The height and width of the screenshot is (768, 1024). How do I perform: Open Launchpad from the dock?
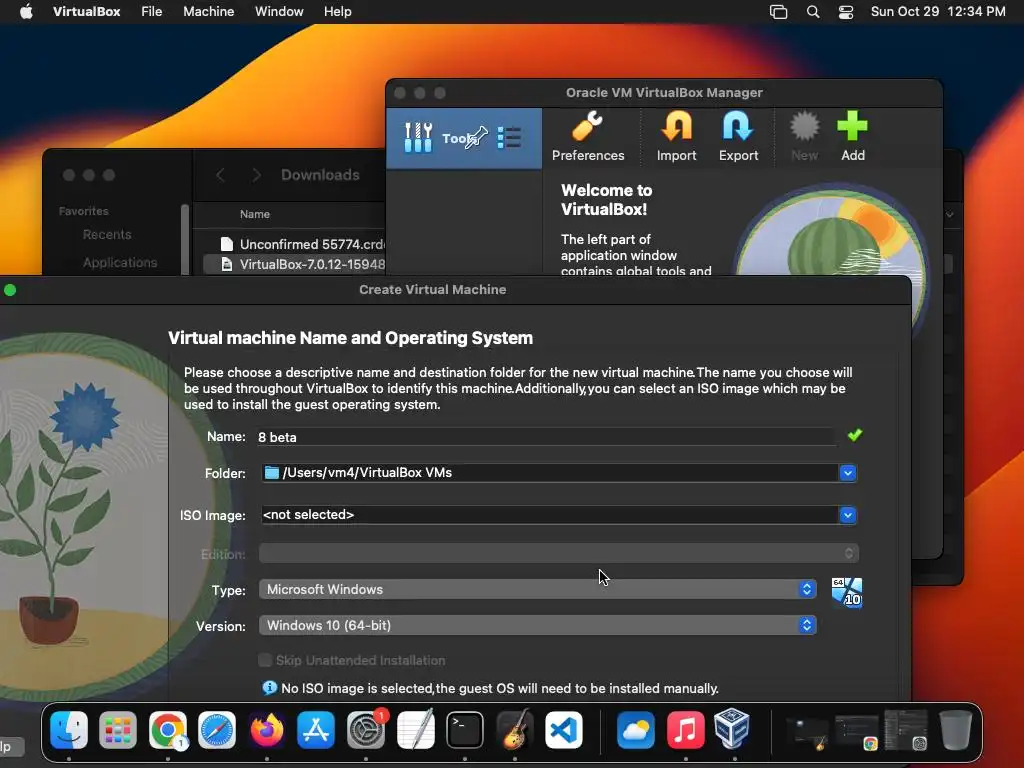tap(118, 729)
